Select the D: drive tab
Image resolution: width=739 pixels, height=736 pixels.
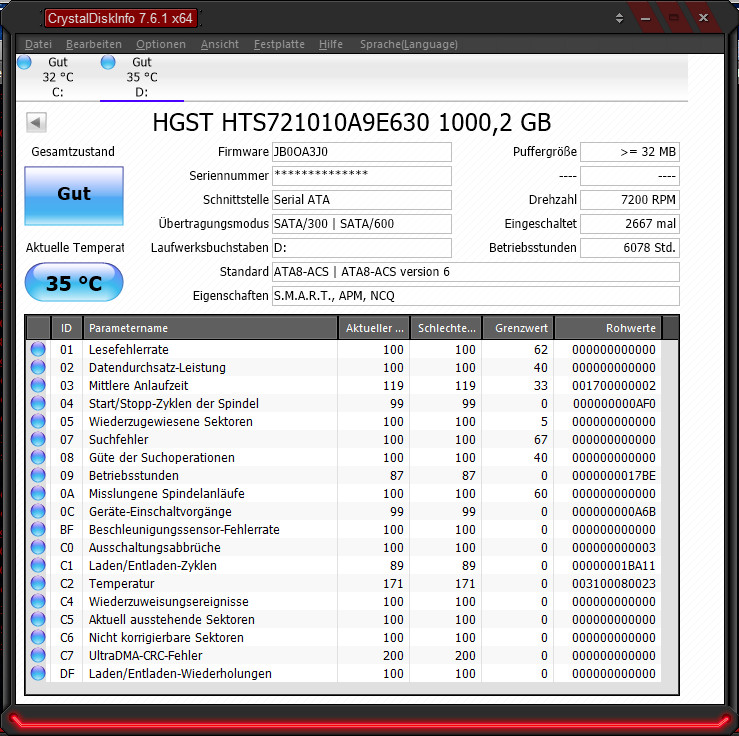141,77
